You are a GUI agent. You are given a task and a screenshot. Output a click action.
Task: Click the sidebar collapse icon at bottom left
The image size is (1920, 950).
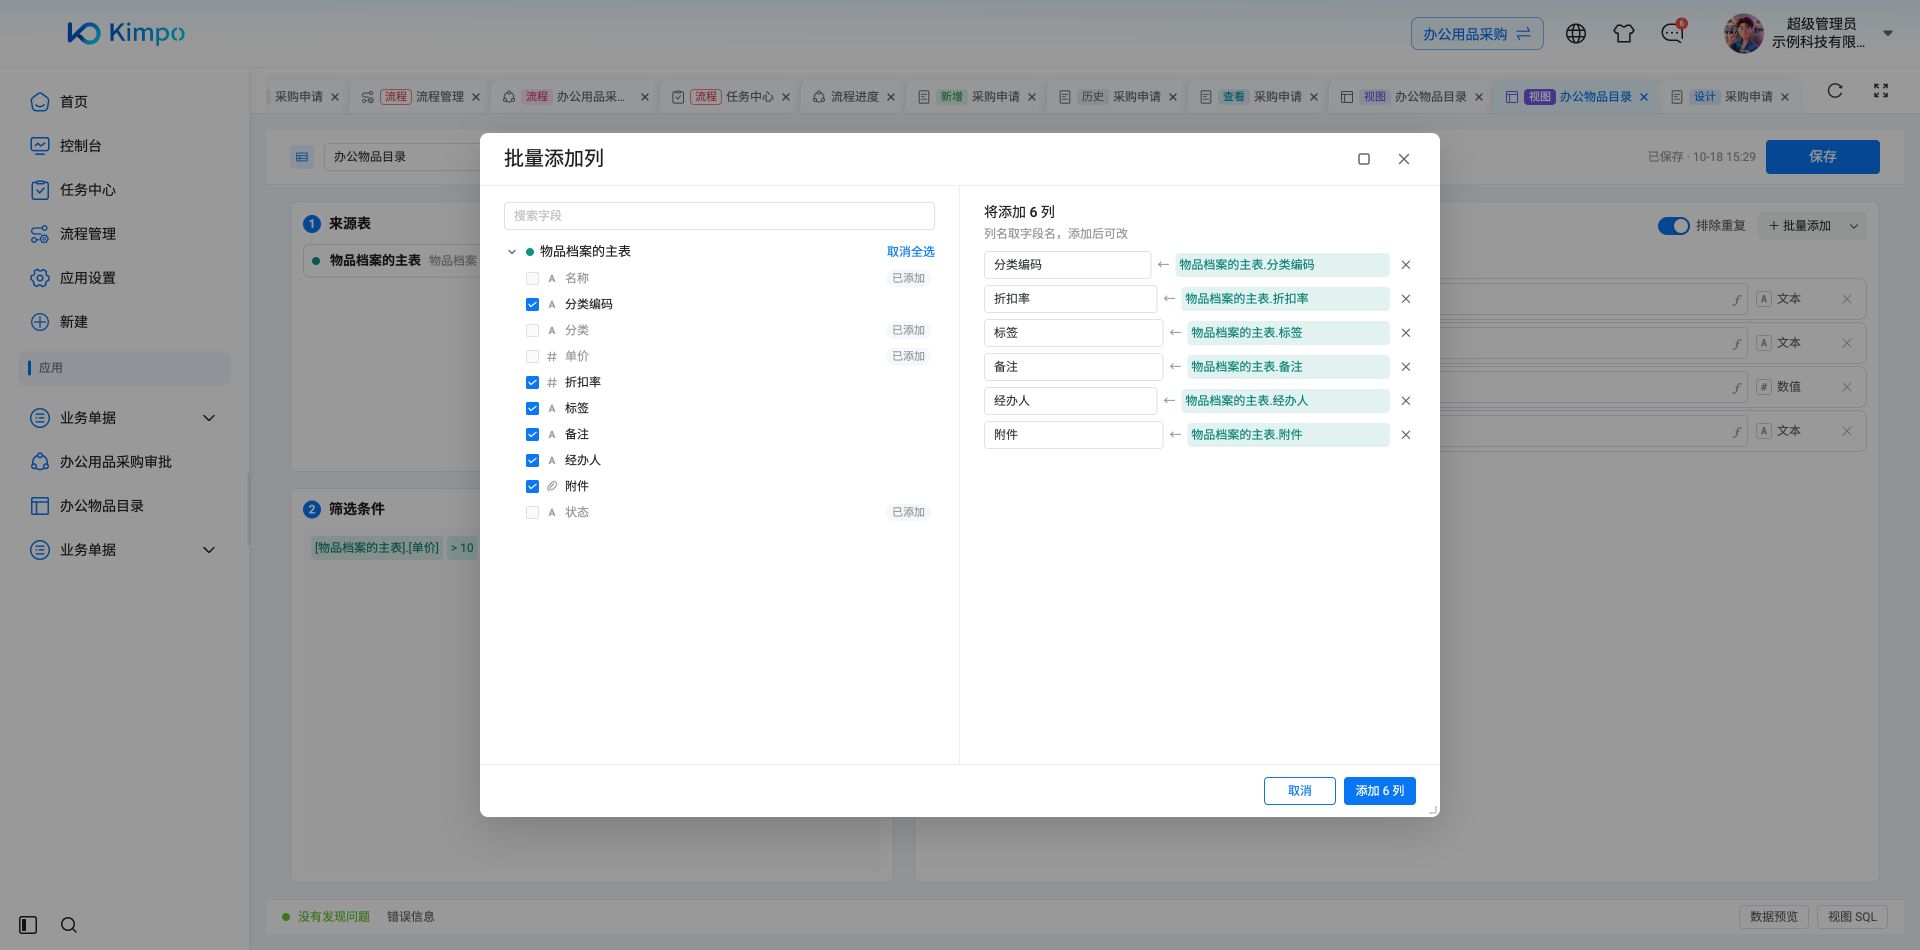pyautogui.click(x=28, y=925)
